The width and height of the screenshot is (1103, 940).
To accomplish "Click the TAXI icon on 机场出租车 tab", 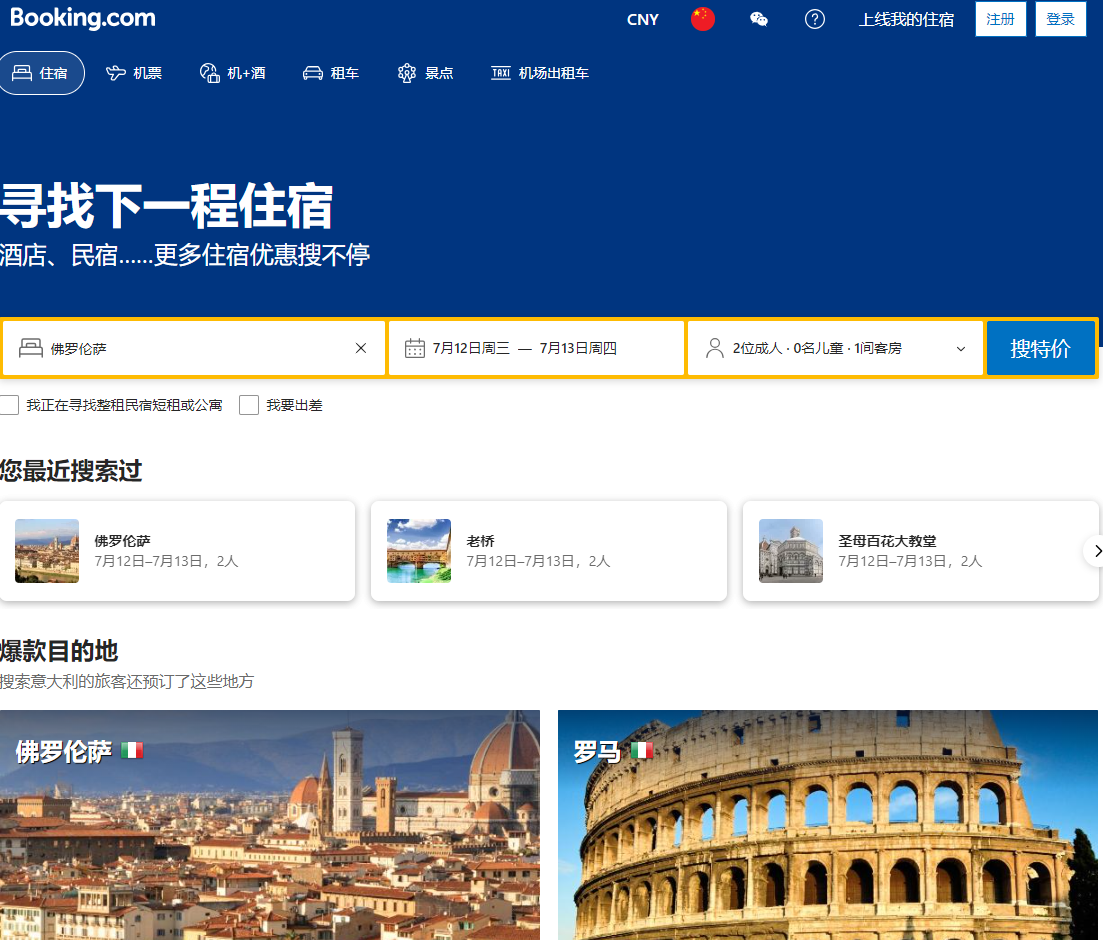I will click(x=501, y=72).
